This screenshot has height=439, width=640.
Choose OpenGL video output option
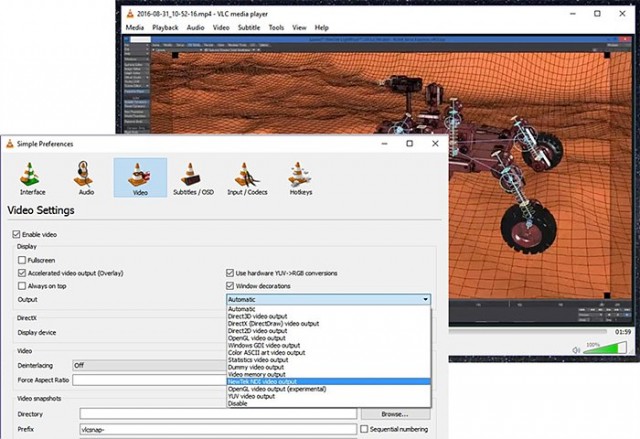pos(329,338)
